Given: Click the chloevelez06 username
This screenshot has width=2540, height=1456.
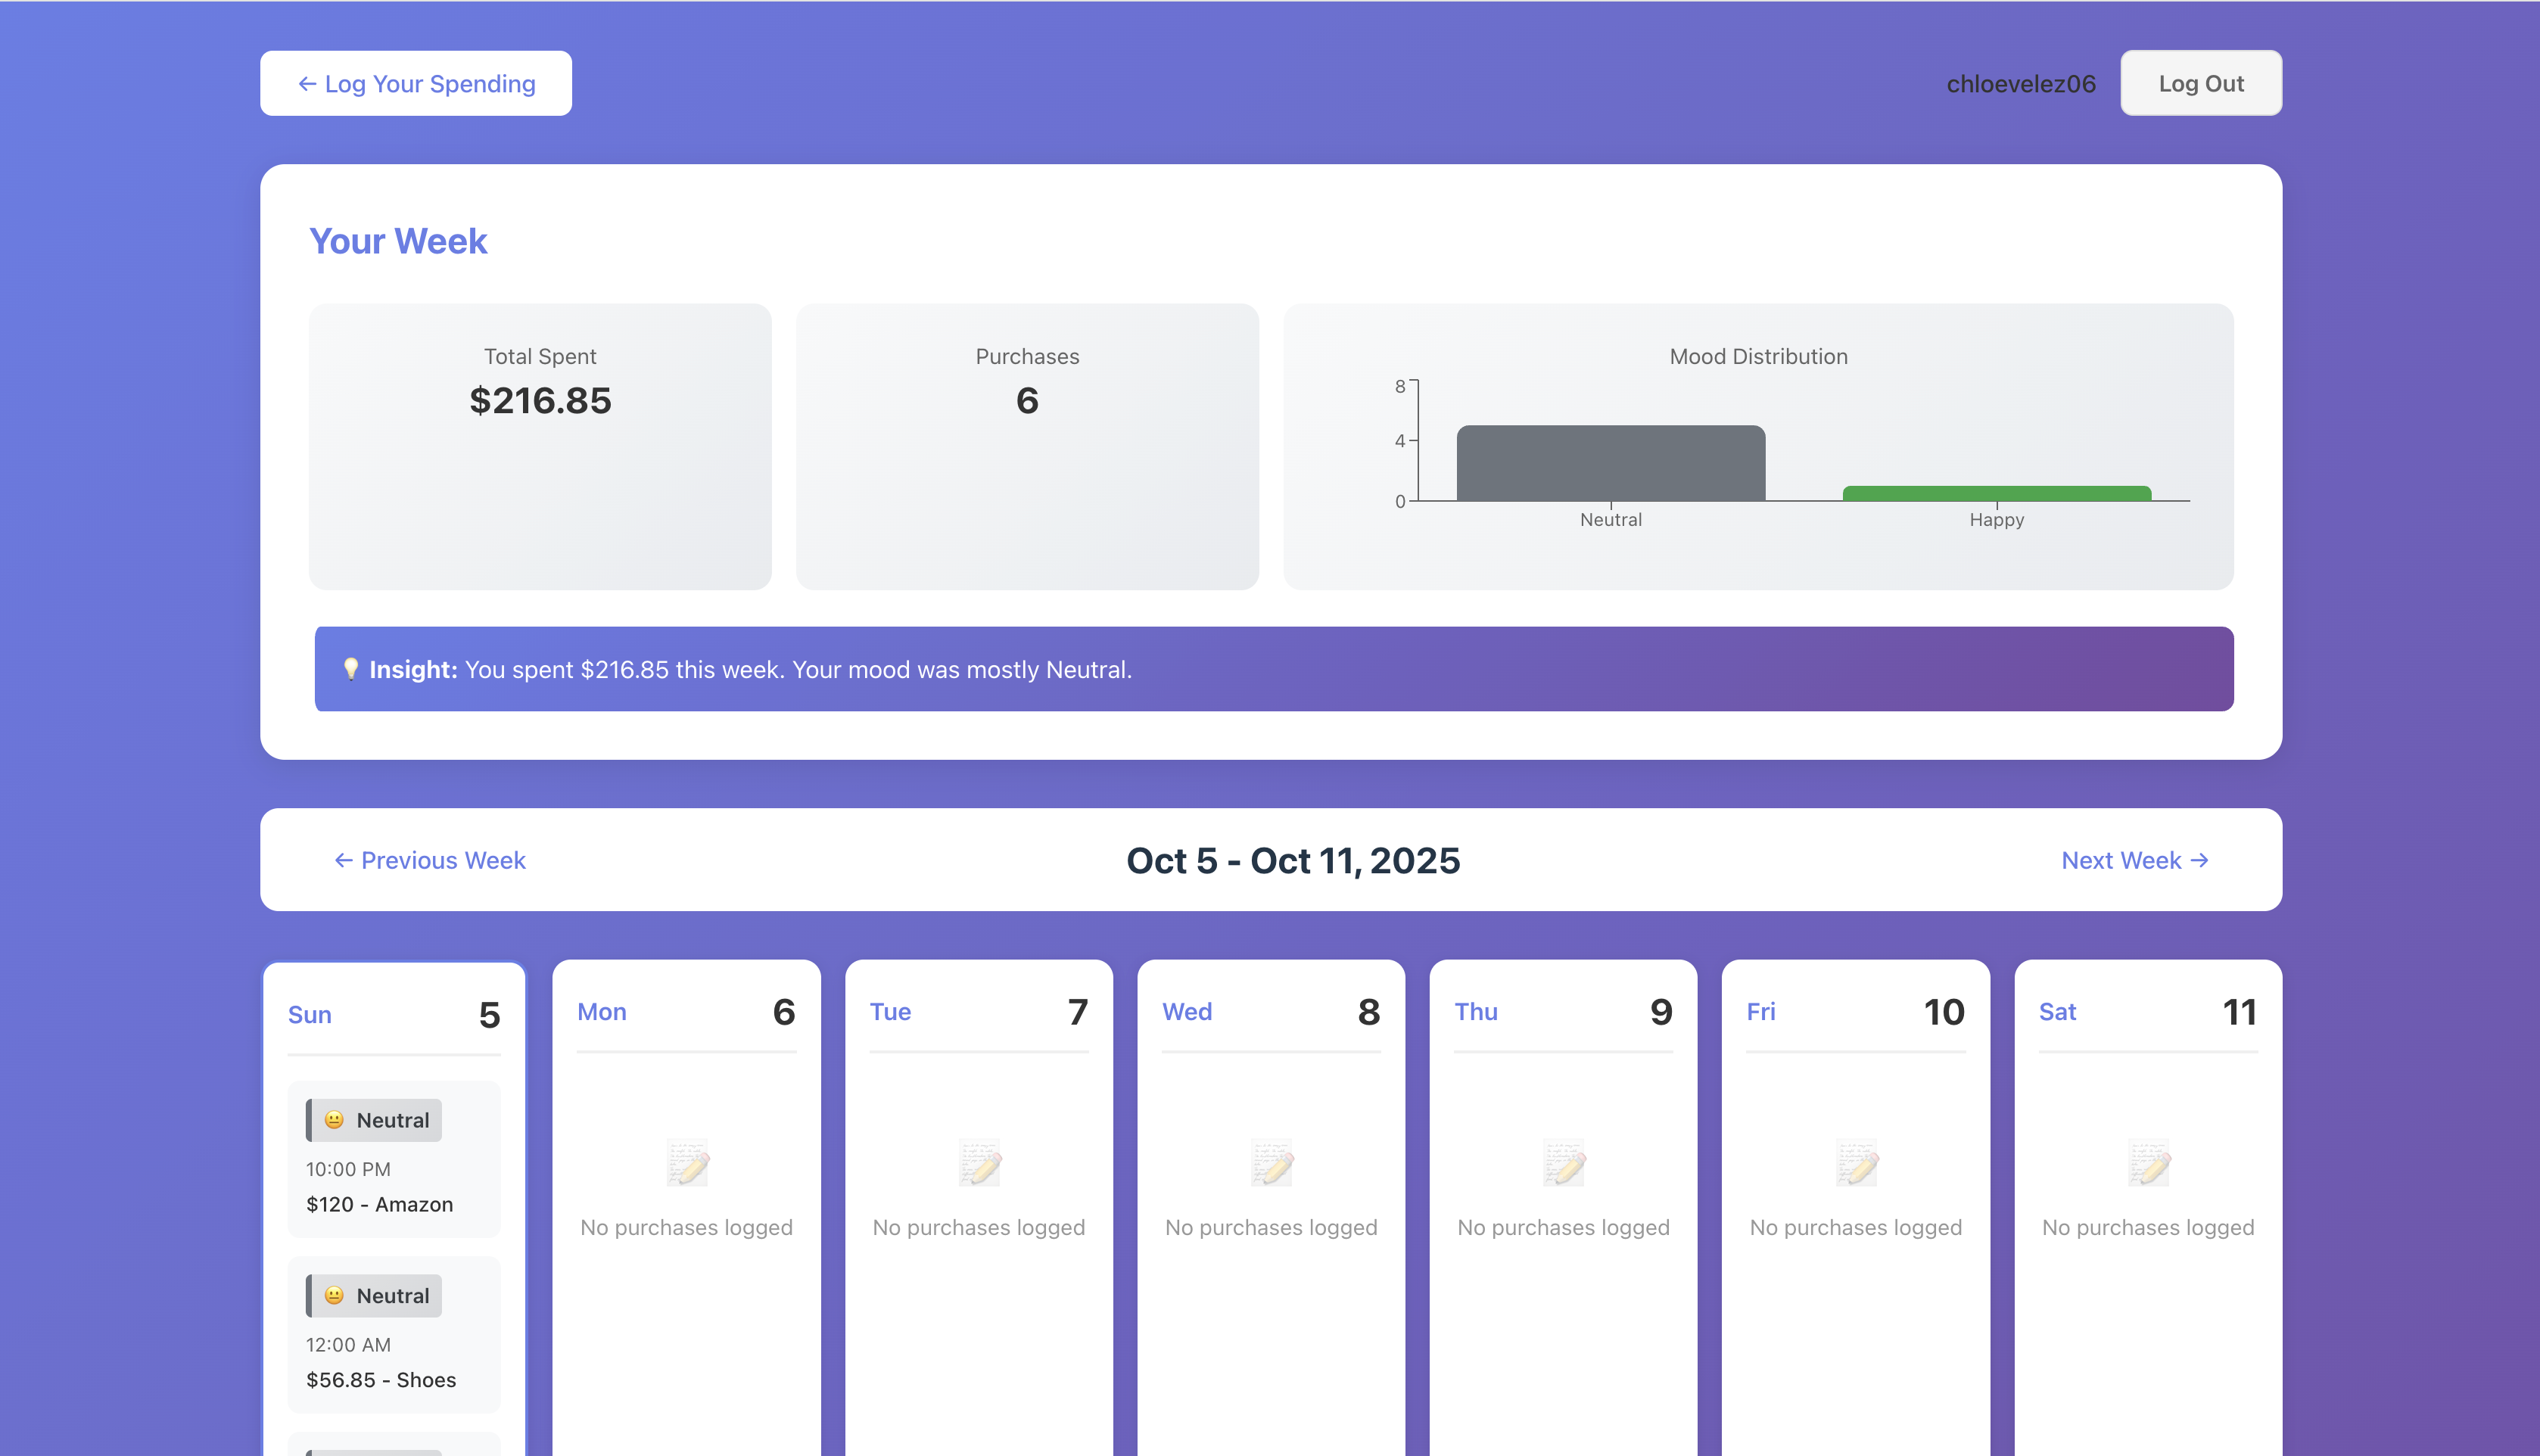Looking at the screenshot, I should coord(2020,84).
